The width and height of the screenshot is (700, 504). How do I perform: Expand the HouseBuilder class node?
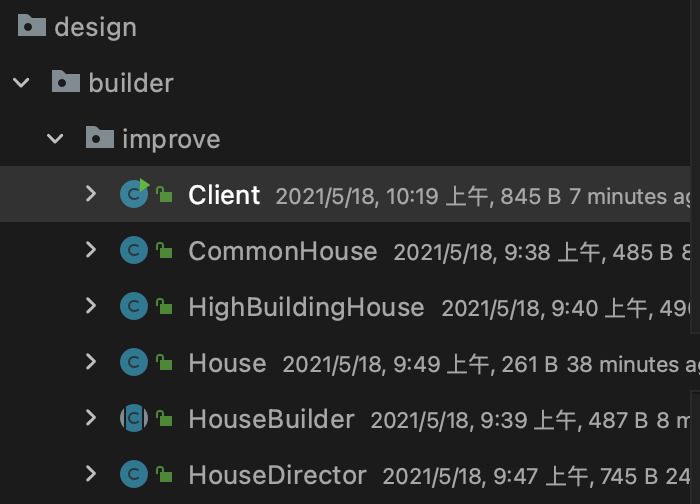tap(91, 418)
